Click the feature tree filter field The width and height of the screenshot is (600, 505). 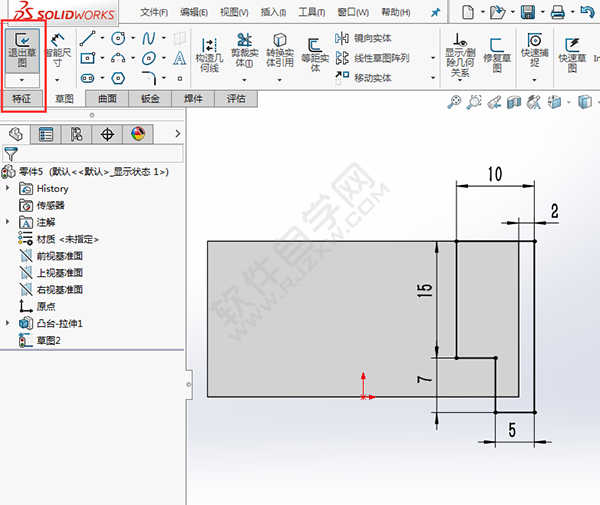pyautogui.click(x=93, y=154)
